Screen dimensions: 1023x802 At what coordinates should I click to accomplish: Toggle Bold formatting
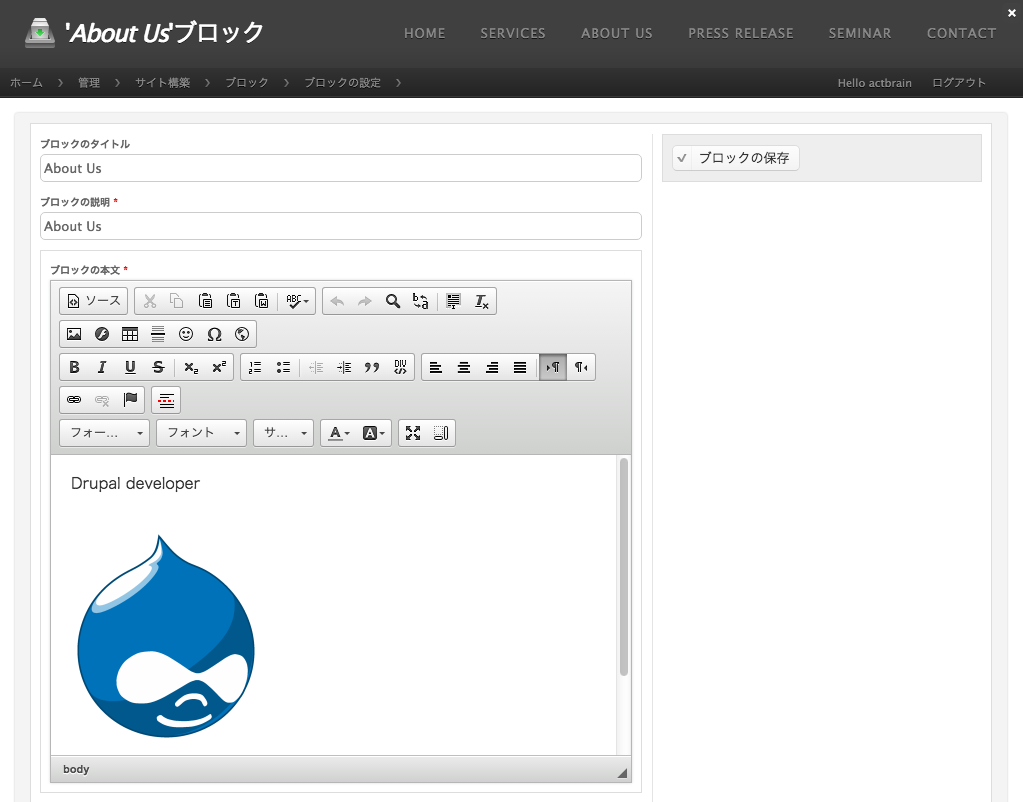(74, 367)
